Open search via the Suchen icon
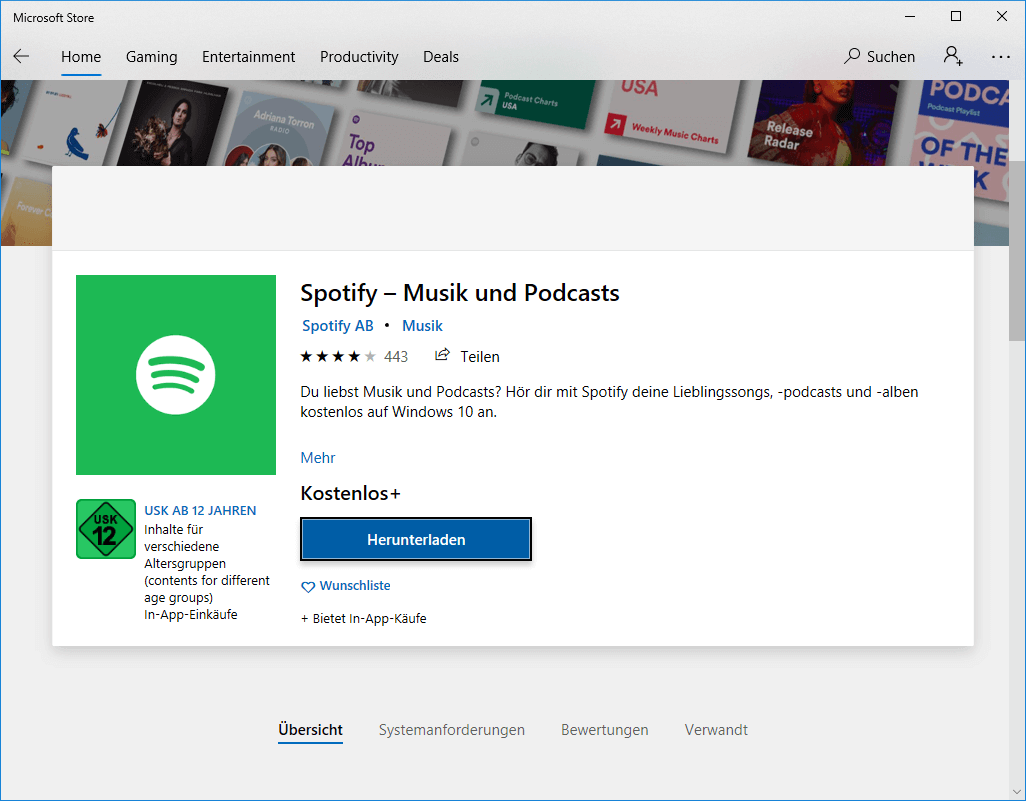1026x801 pixels. coord(879,56)
